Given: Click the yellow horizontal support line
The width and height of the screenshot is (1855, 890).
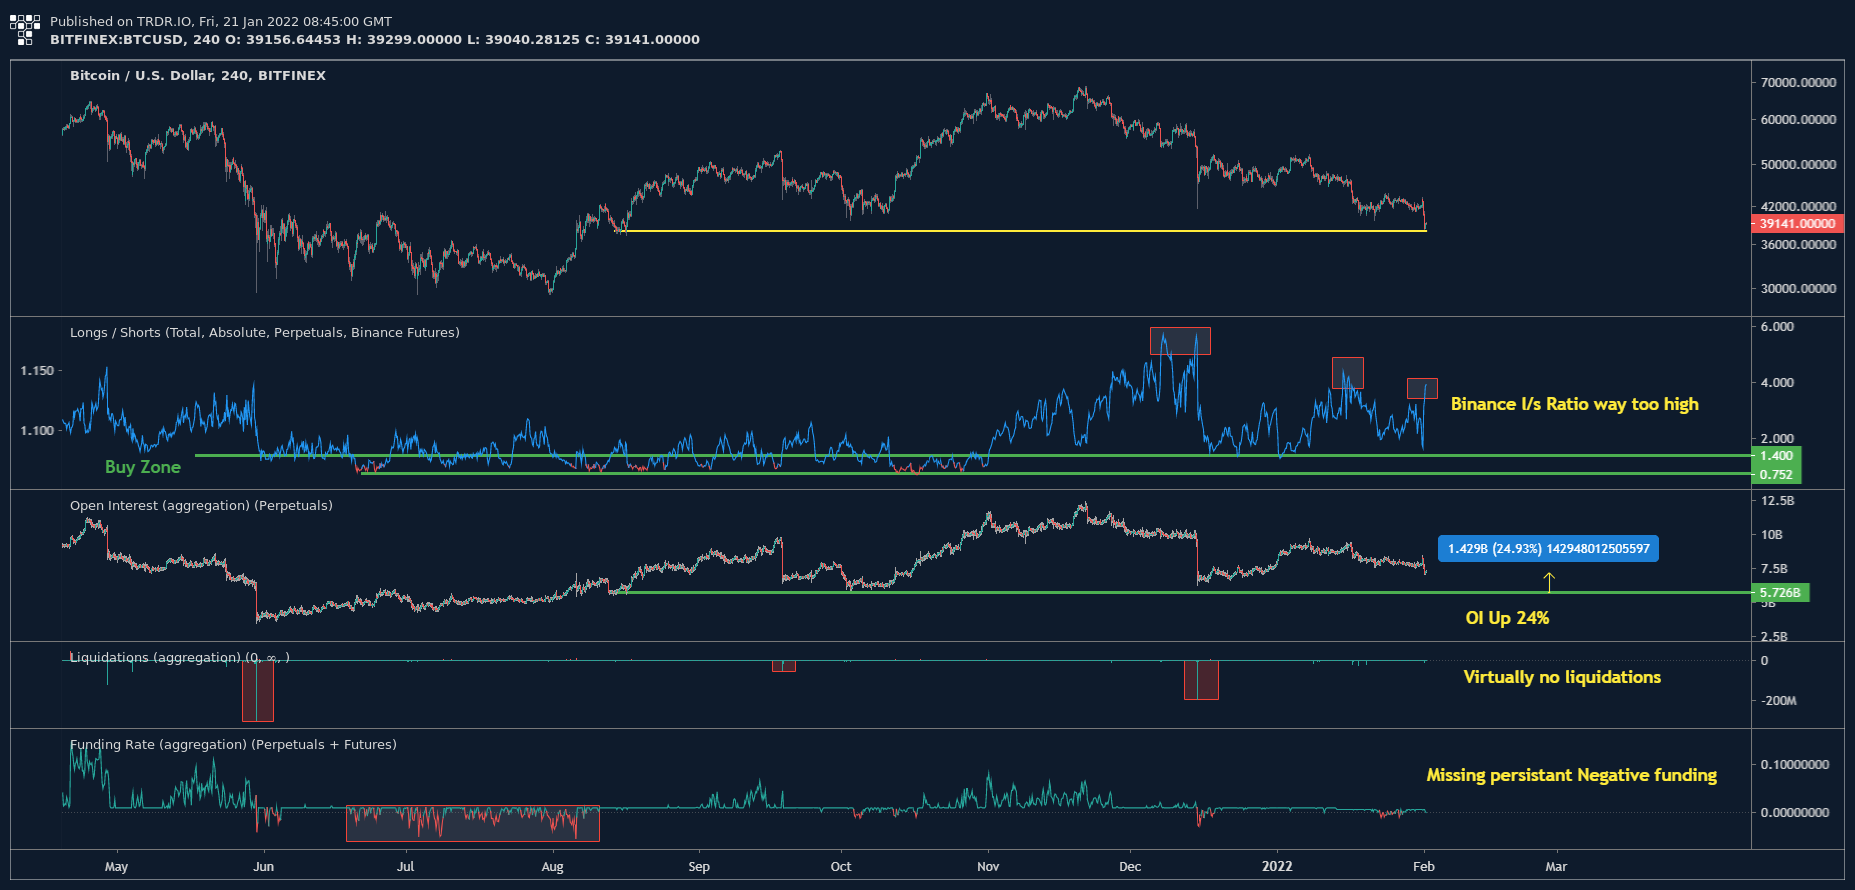Looking at the screenshot, I should 1000,231.
